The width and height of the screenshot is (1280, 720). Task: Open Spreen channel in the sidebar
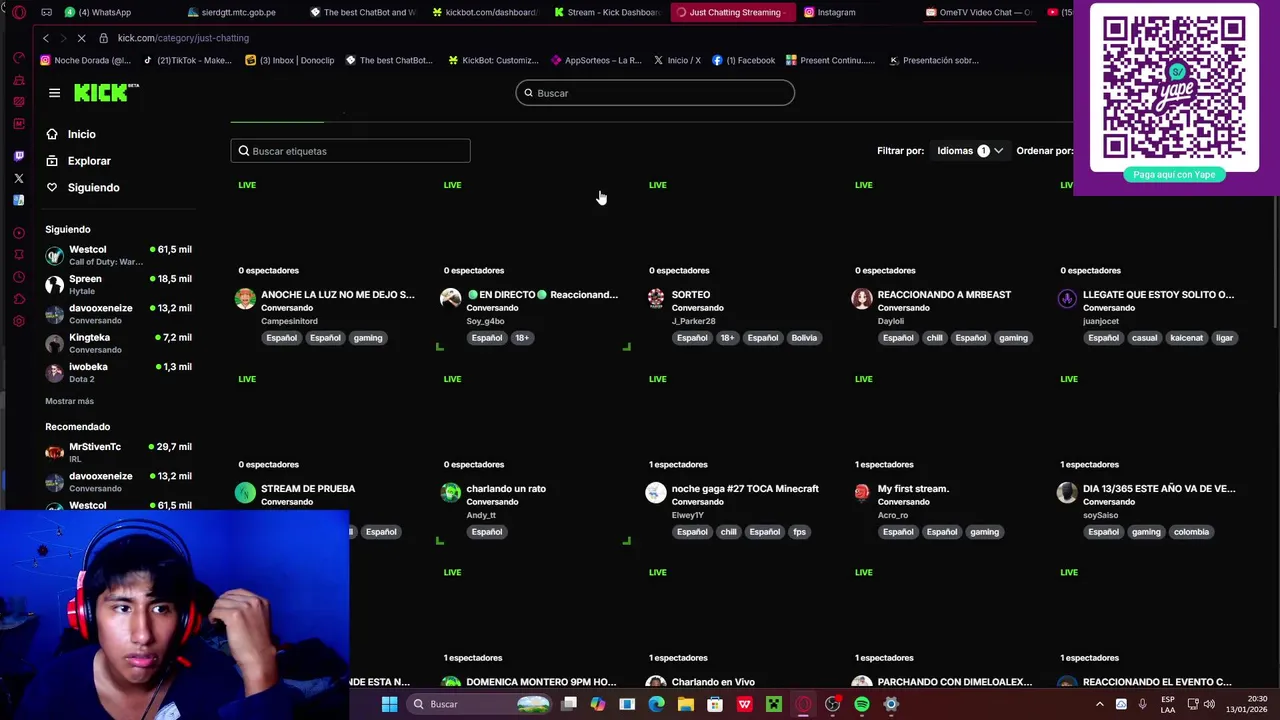click(x=118, y=284)
